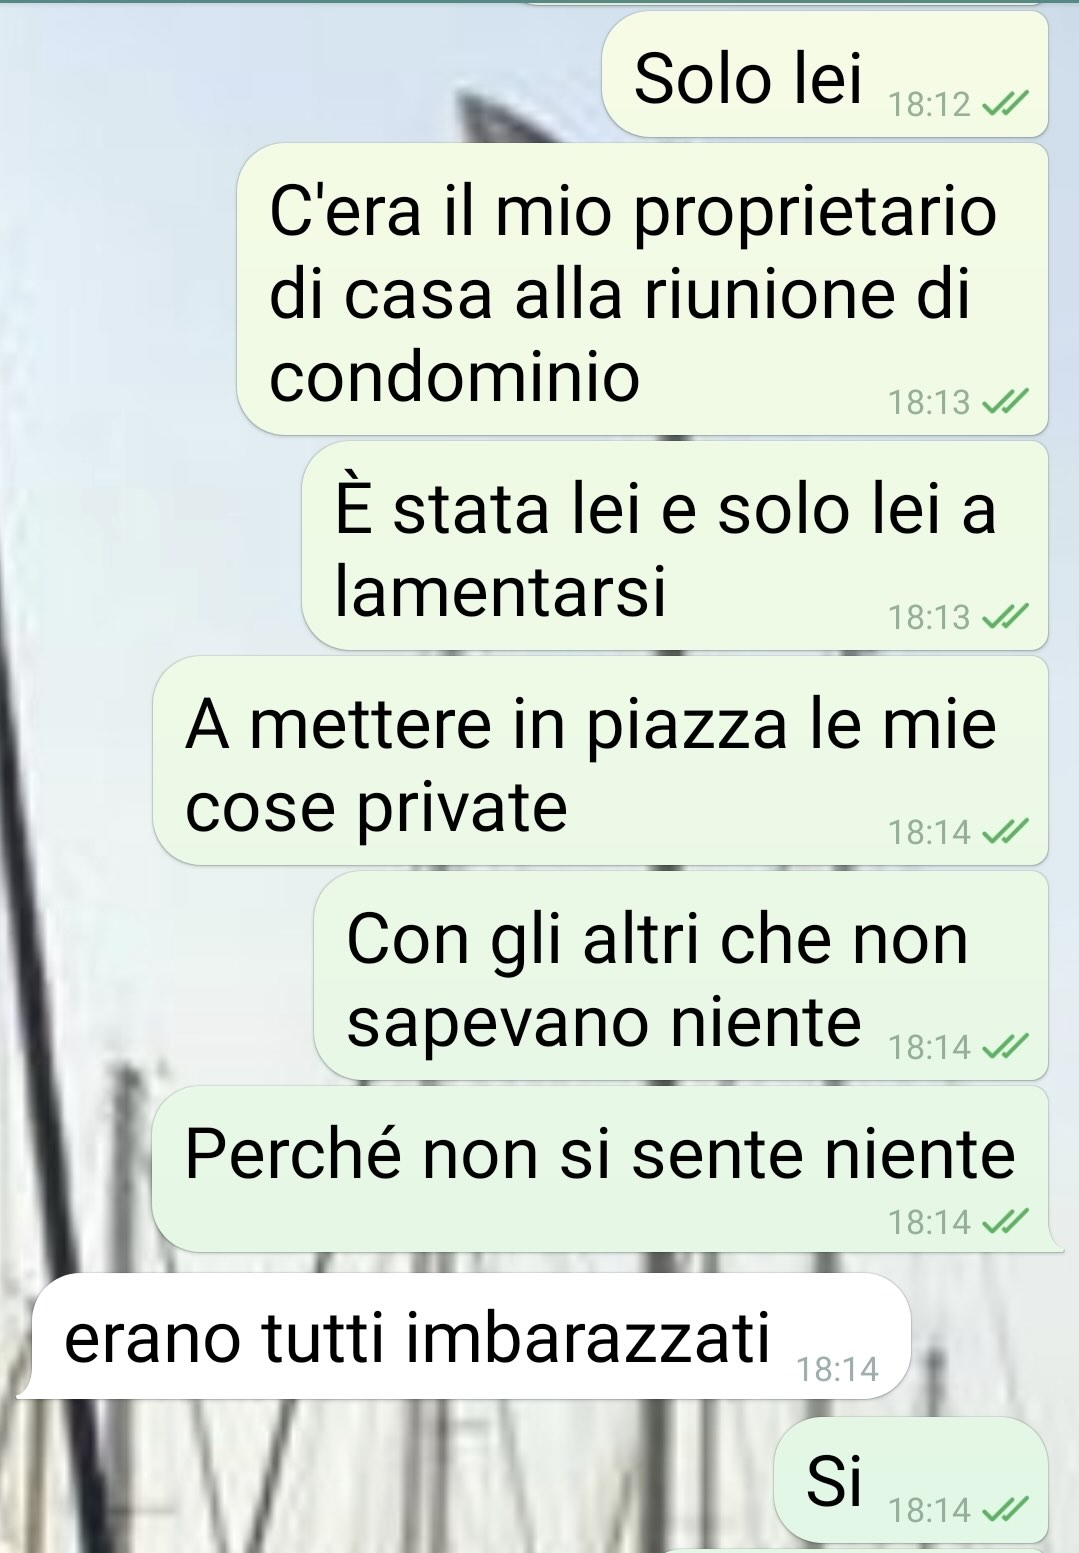Tap double-check icon on 'lamentarsi' message

click(x=1003, y=617)
